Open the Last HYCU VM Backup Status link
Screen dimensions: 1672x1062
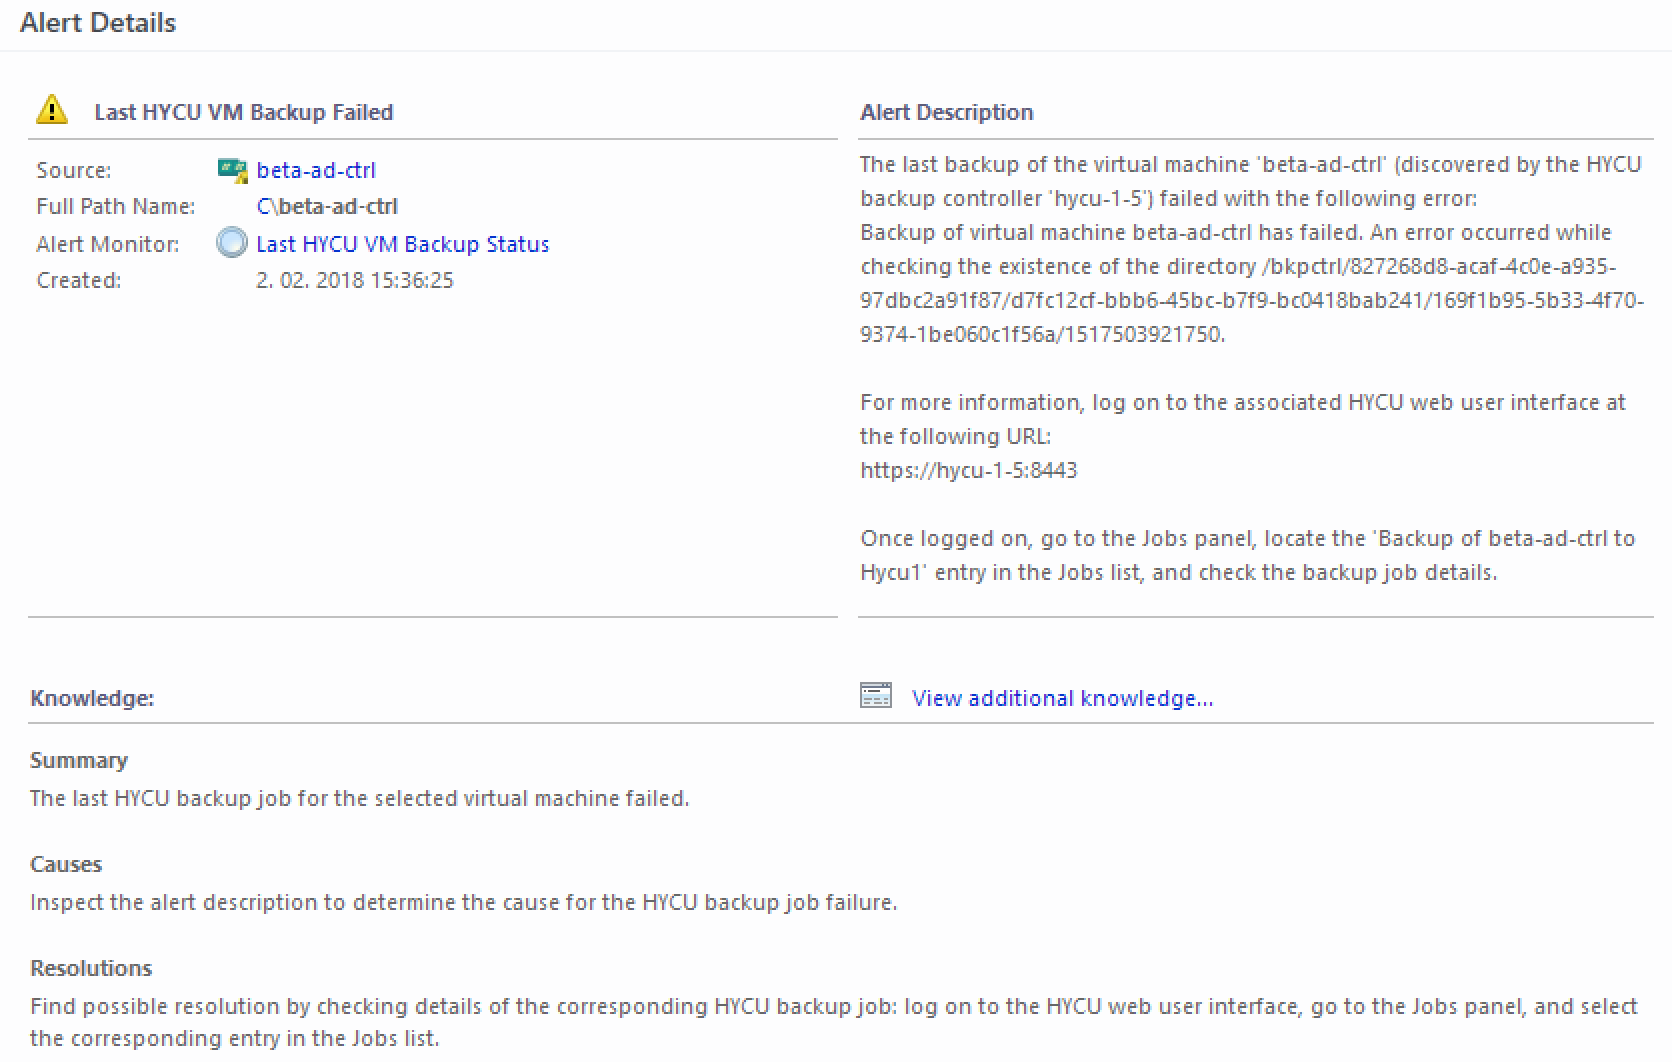pos(402,244)
